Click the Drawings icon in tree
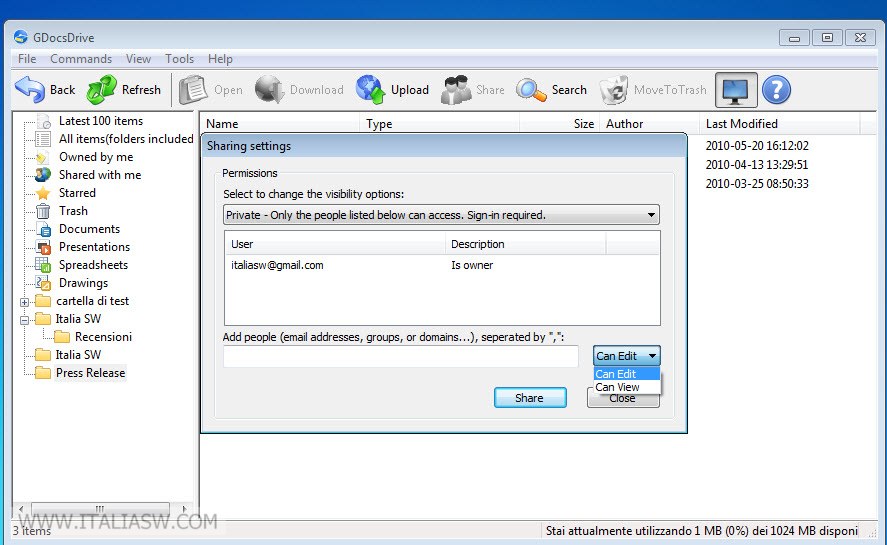Viewport: 887px width, 545px height. click(43, 283)
